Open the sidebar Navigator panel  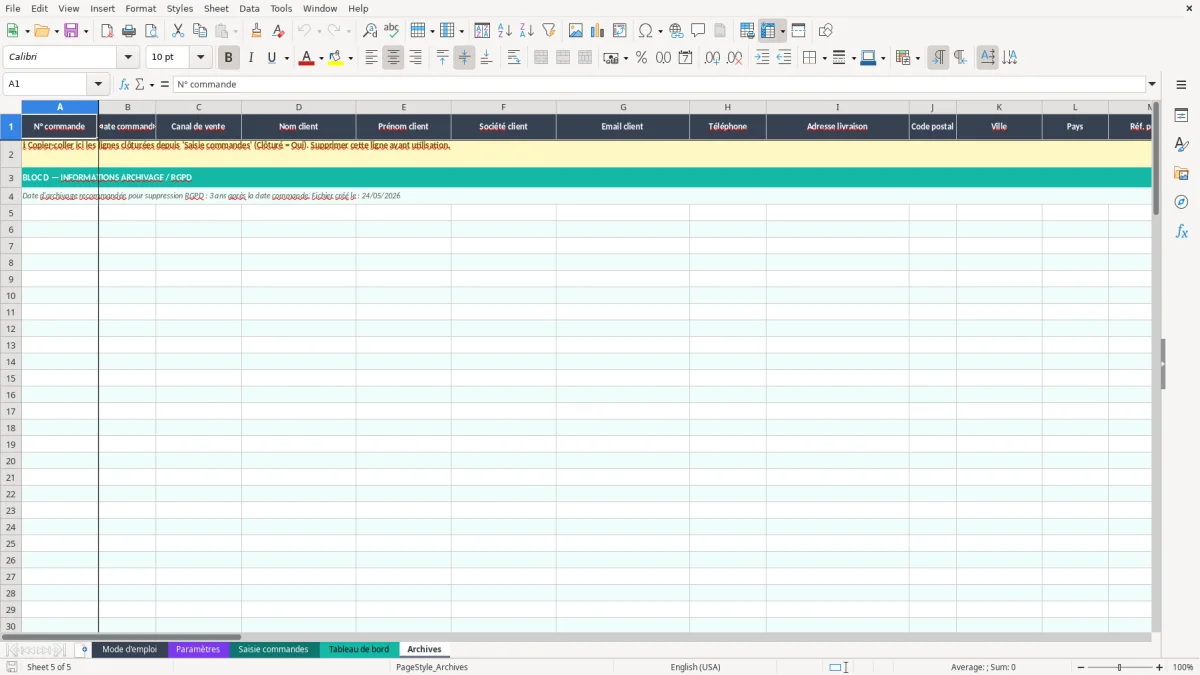click(1181, 202)
